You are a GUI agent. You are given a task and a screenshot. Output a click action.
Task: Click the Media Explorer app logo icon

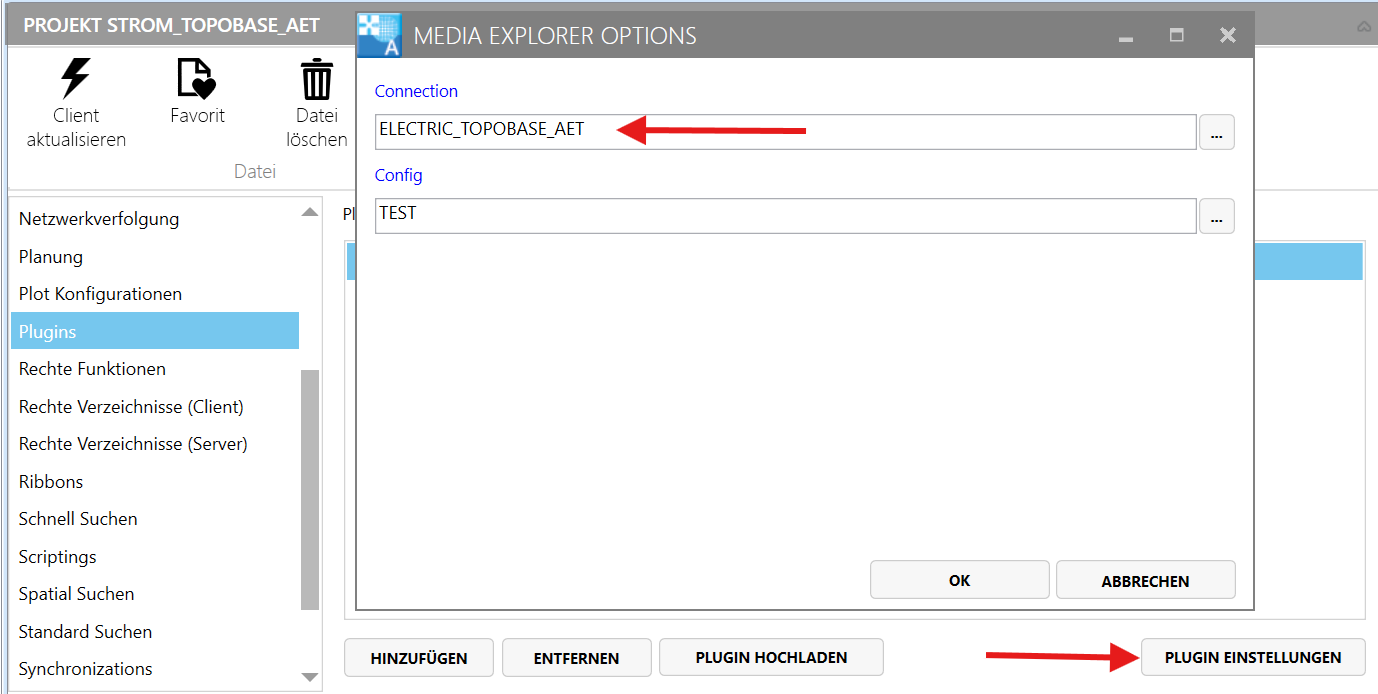point(379,36)
